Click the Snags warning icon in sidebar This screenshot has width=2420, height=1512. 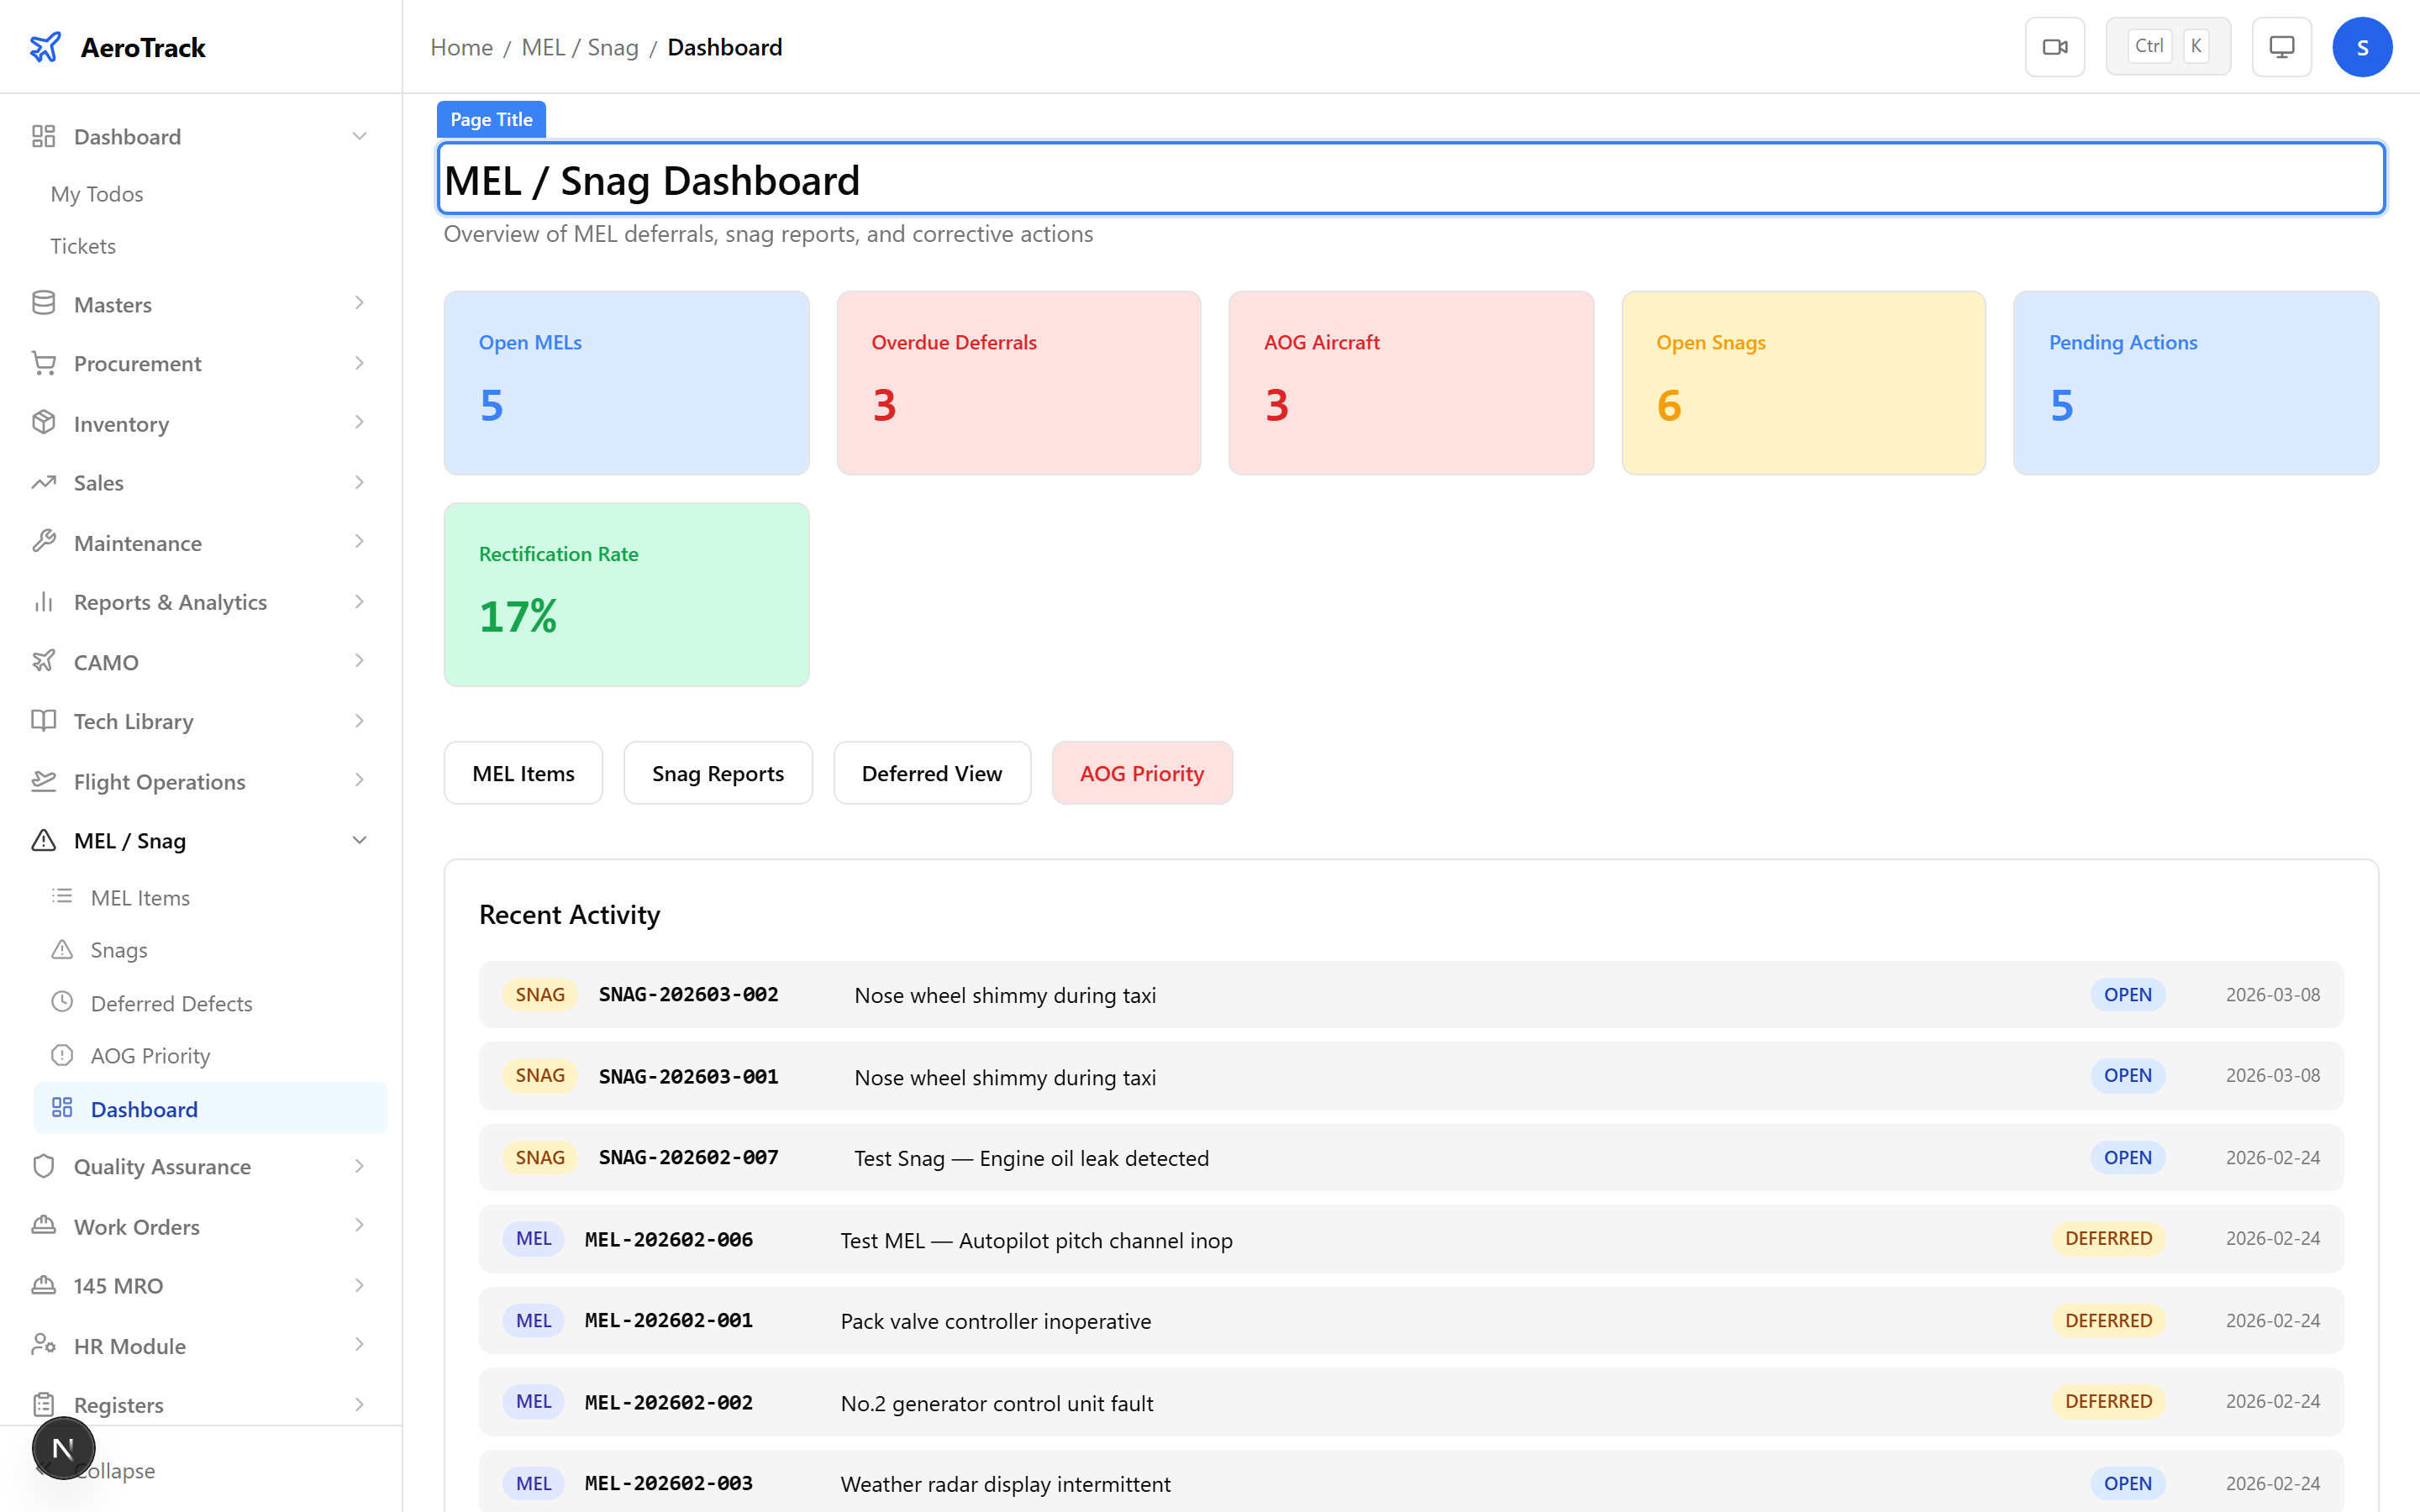tap(63, 949)
